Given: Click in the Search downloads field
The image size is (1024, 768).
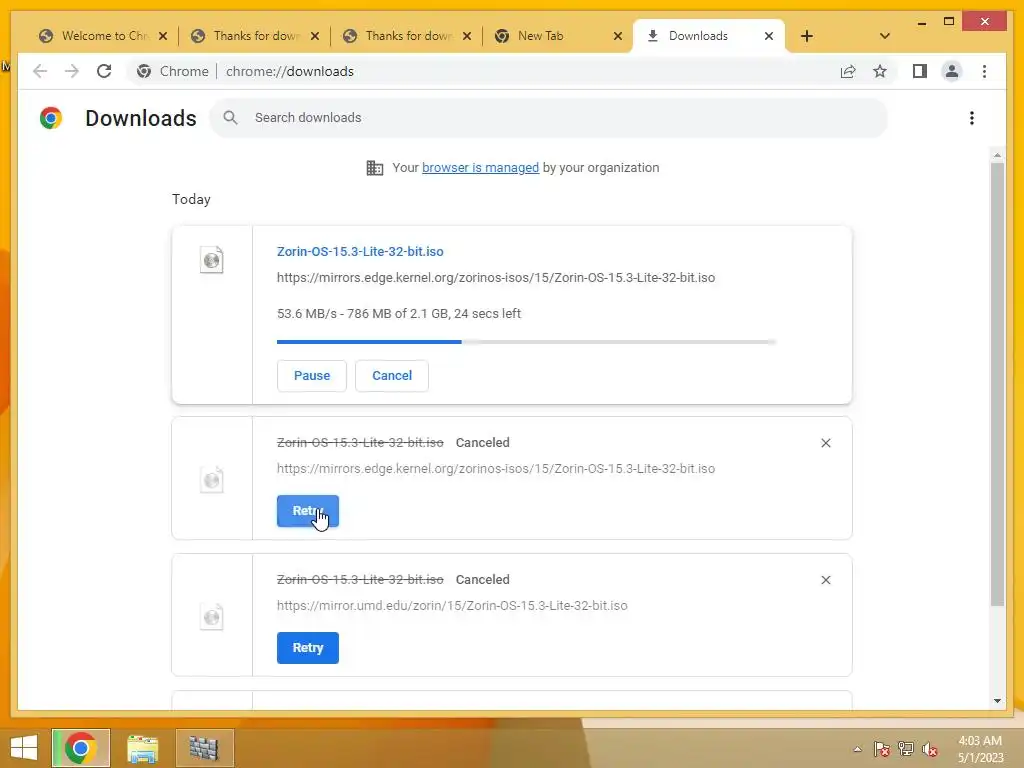Looking at the screenshot, I should click(x=549, y=118).
